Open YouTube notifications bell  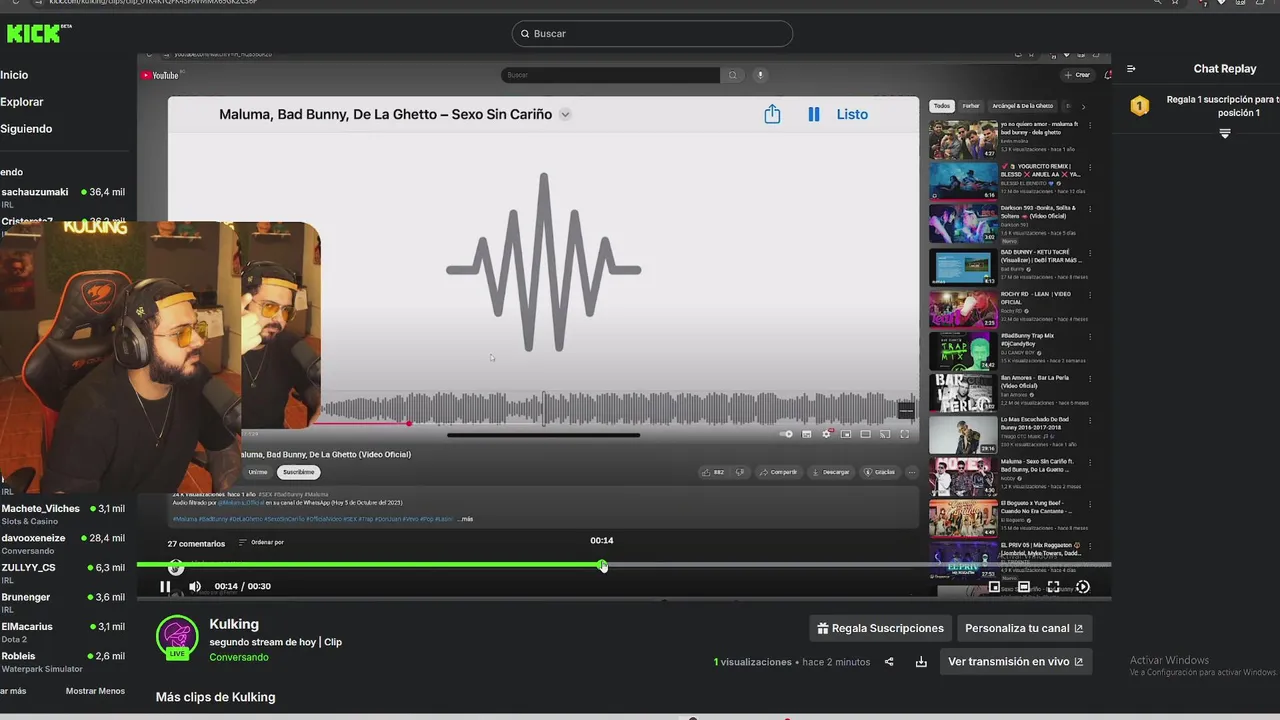(x=1107, y=75)
